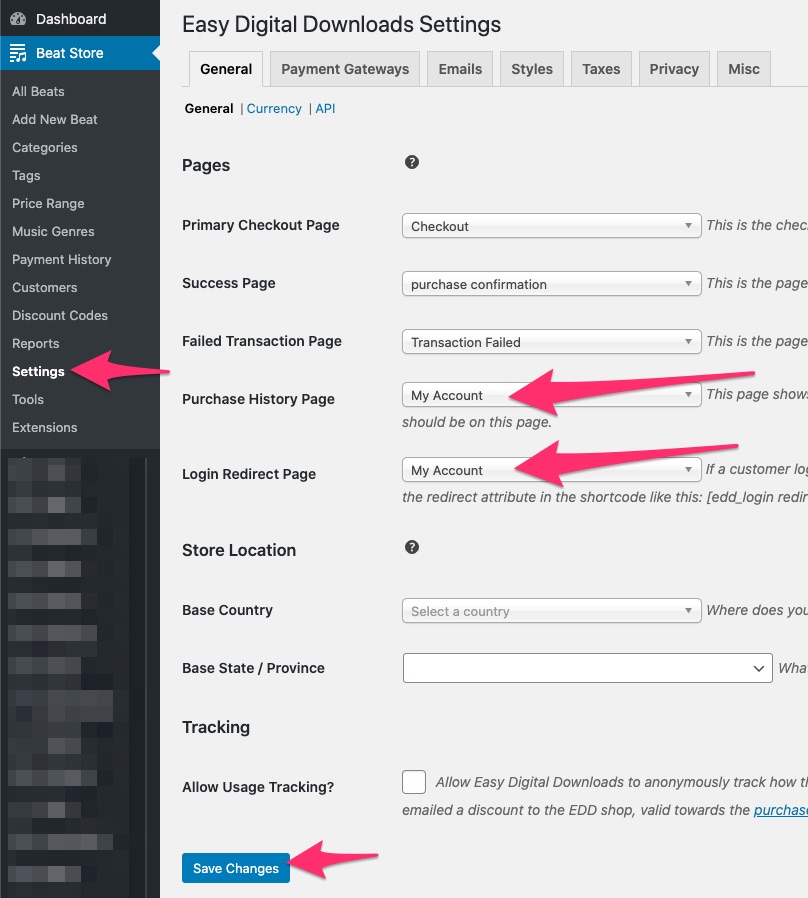Open the Failed Transaction Page dropdown
Image resolution: width=808 pixels, height=898 pixels.
click(x=551, y=341)
